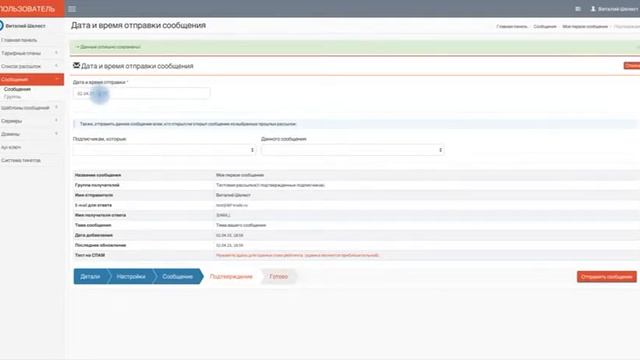The width and height of the screenshot is (640, 360).
Task: Open Группы submenu item in sidebar
Action: coord(12,97)
